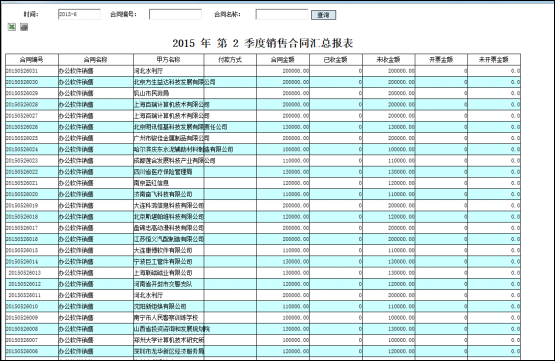Screen dimensions: 556x362
Task: Click the 合同金额 column header
Action: 283,60
